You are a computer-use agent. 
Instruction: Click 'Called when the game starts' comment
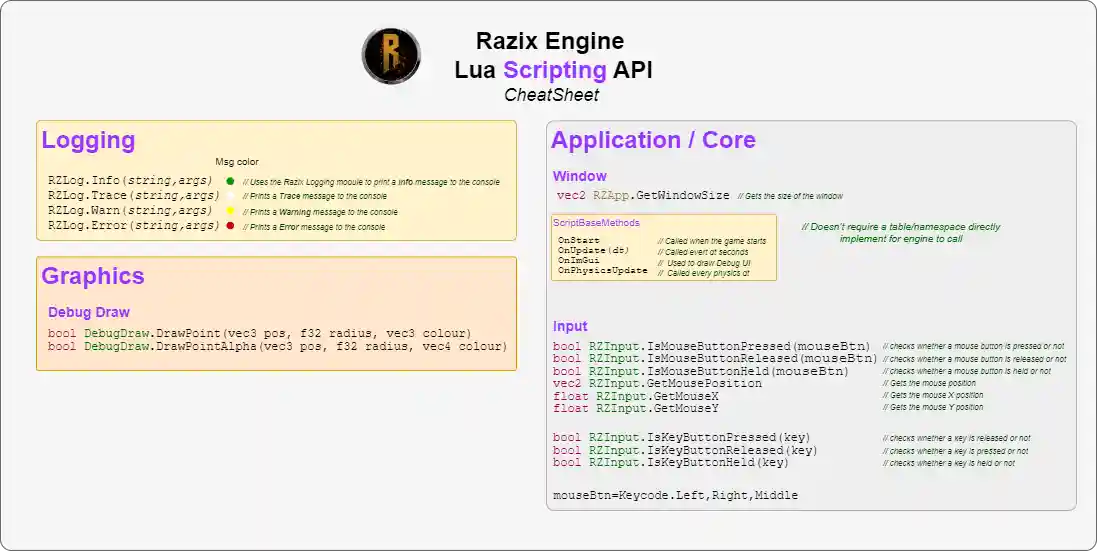711,241
